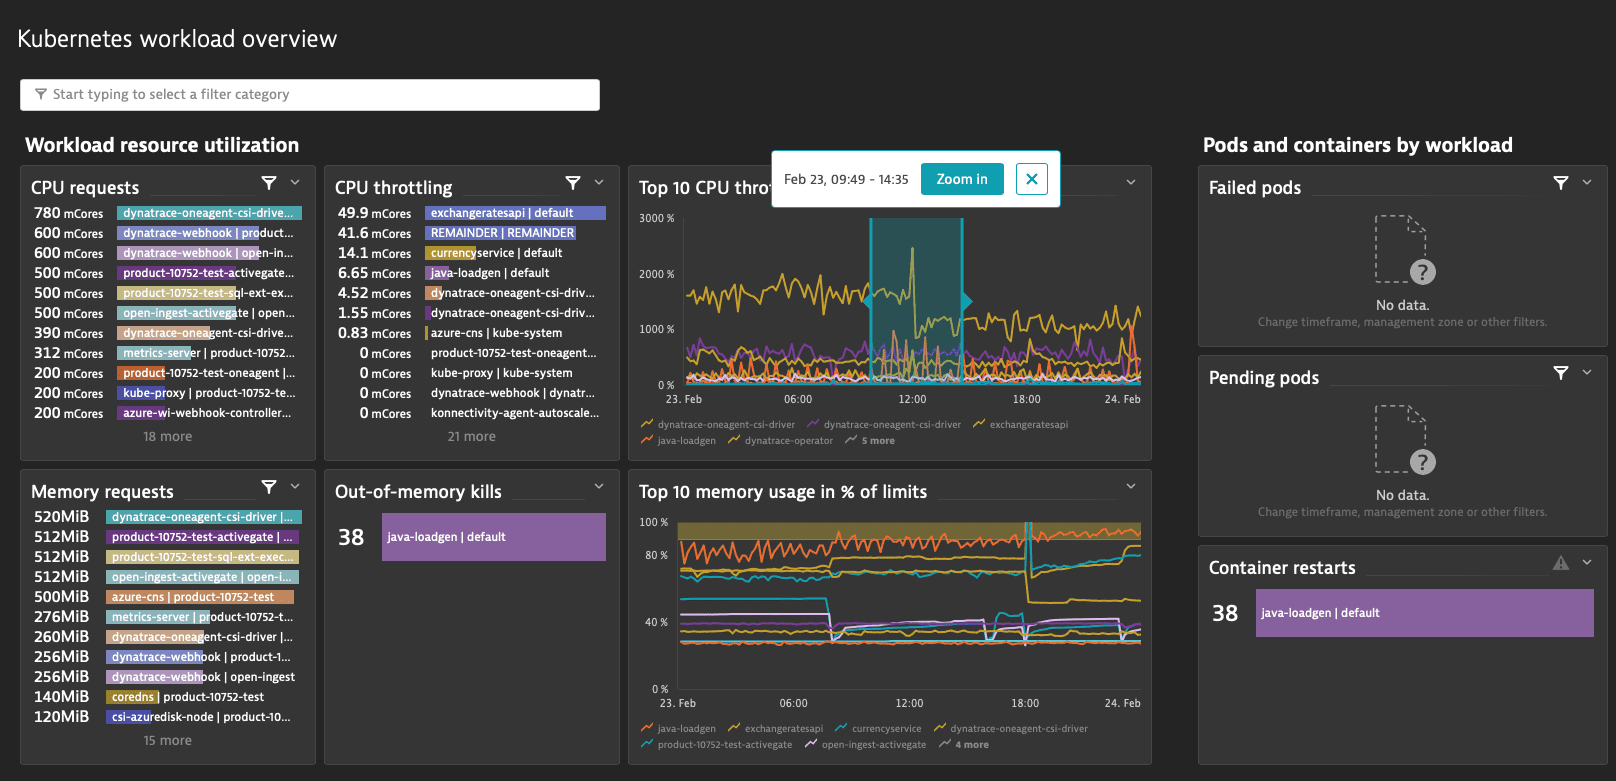Click the filter icon on CPU throttling tile
Viewport: 1616px width, 781px height.
coord(572,183)
